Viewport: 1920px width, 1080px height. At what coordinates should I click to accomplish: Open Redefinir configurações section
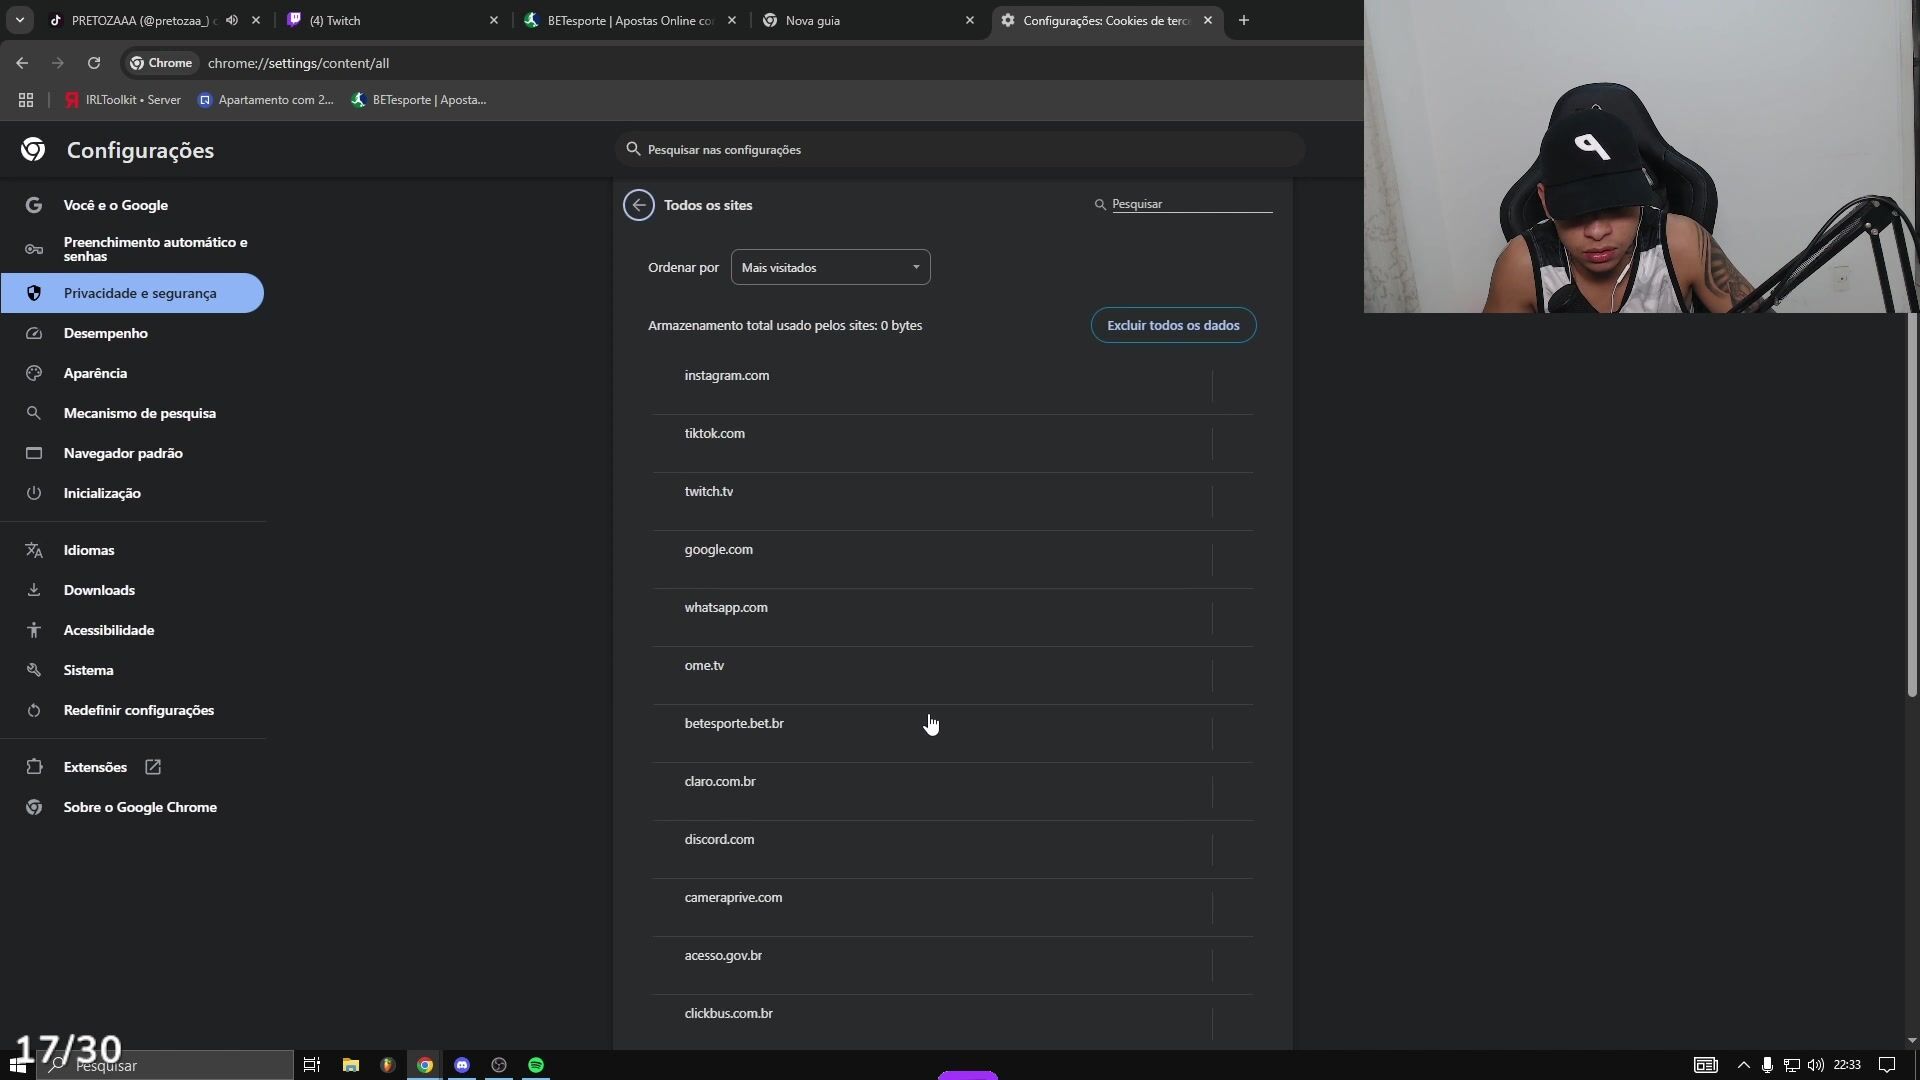[133, 710]
